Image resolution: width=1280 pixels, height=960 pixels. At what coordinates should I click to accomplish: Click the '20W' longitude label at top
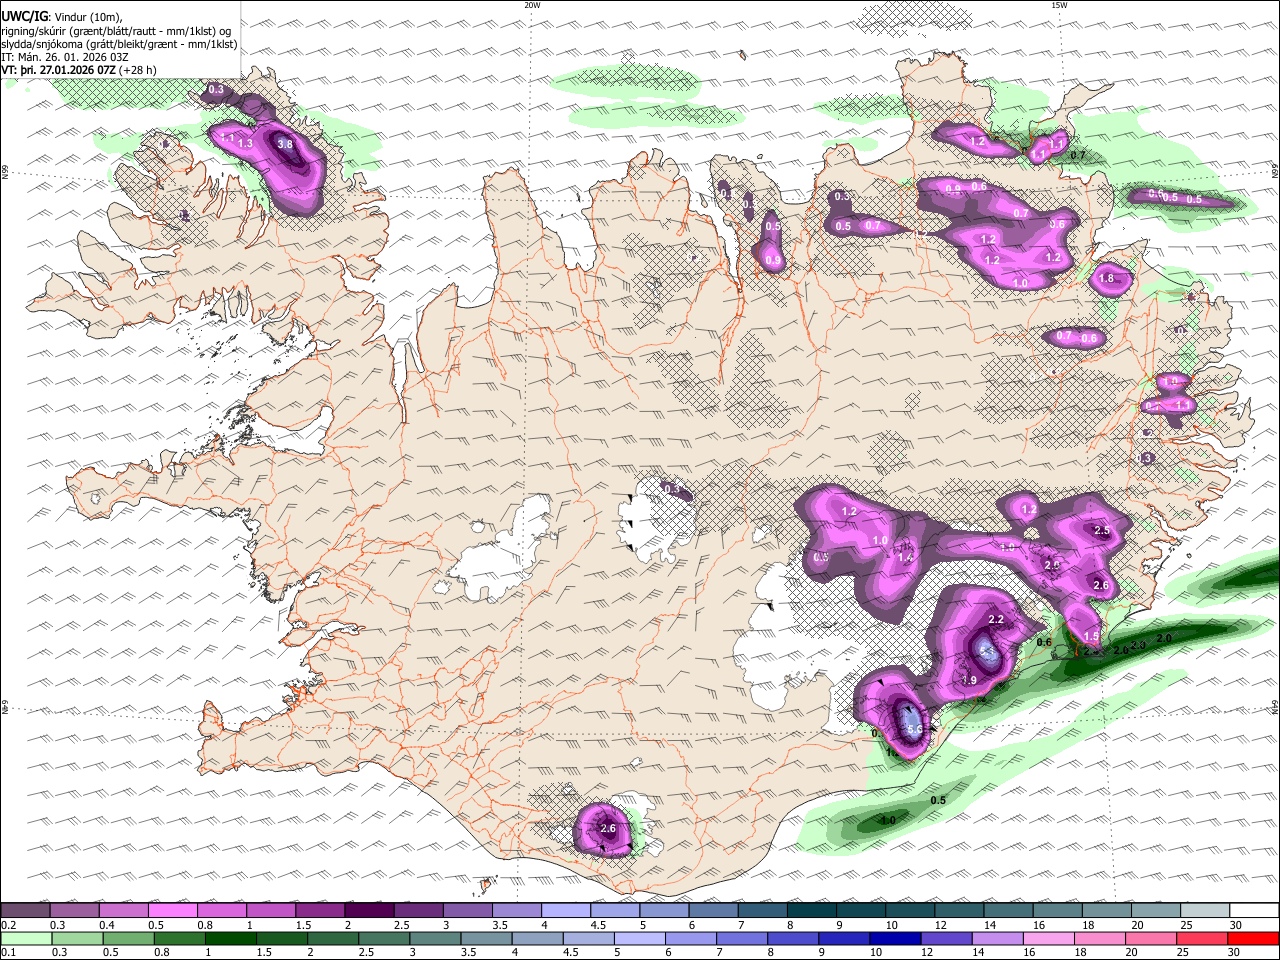[532, 5]
